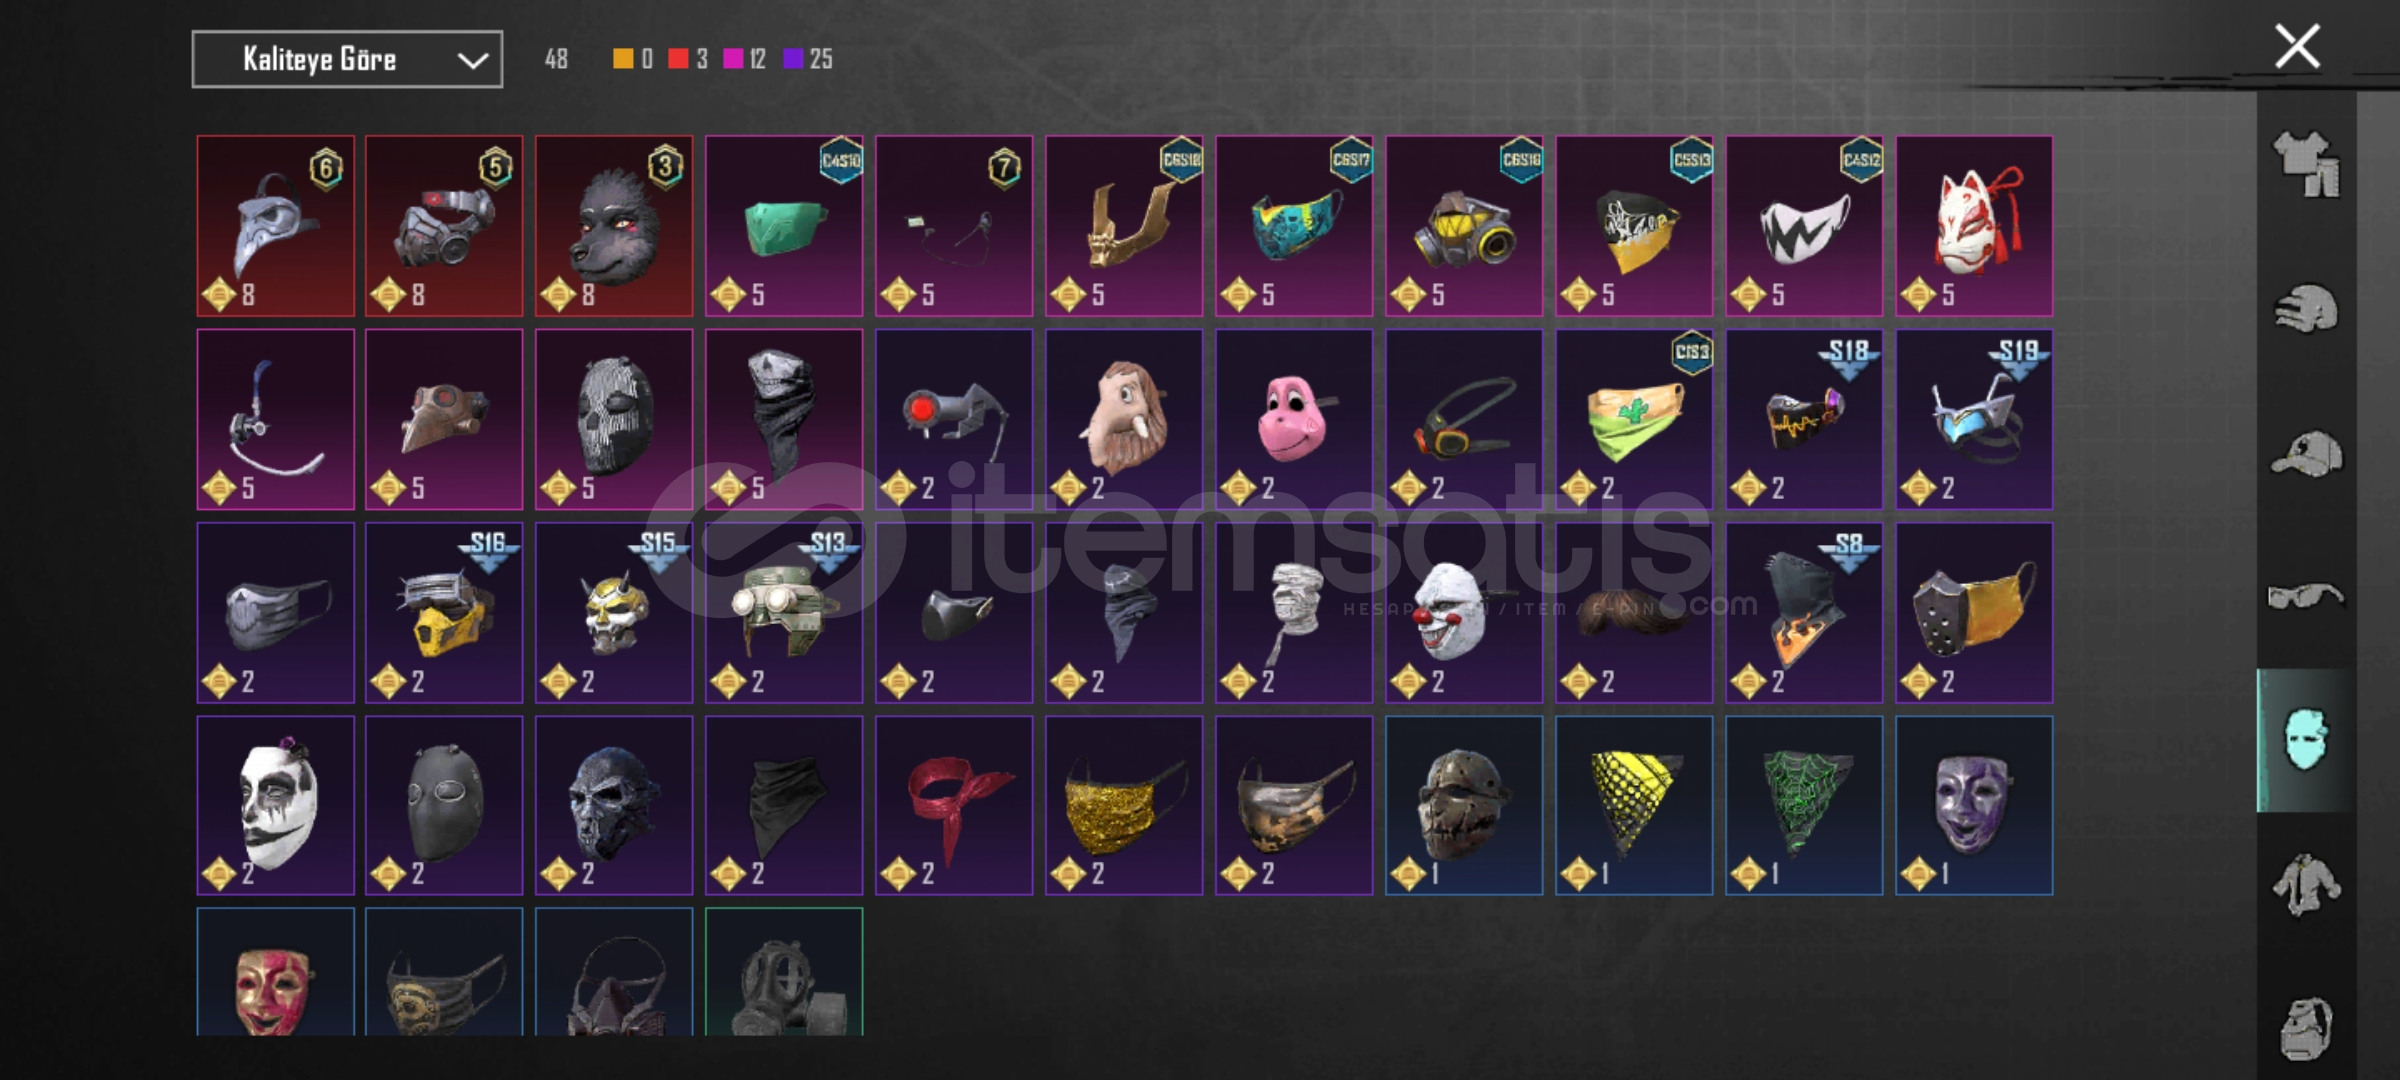The height and width of the screenshot is (1080, 2400).
Task: Select the plague doctor beak mask
Action: pos(275,226)
